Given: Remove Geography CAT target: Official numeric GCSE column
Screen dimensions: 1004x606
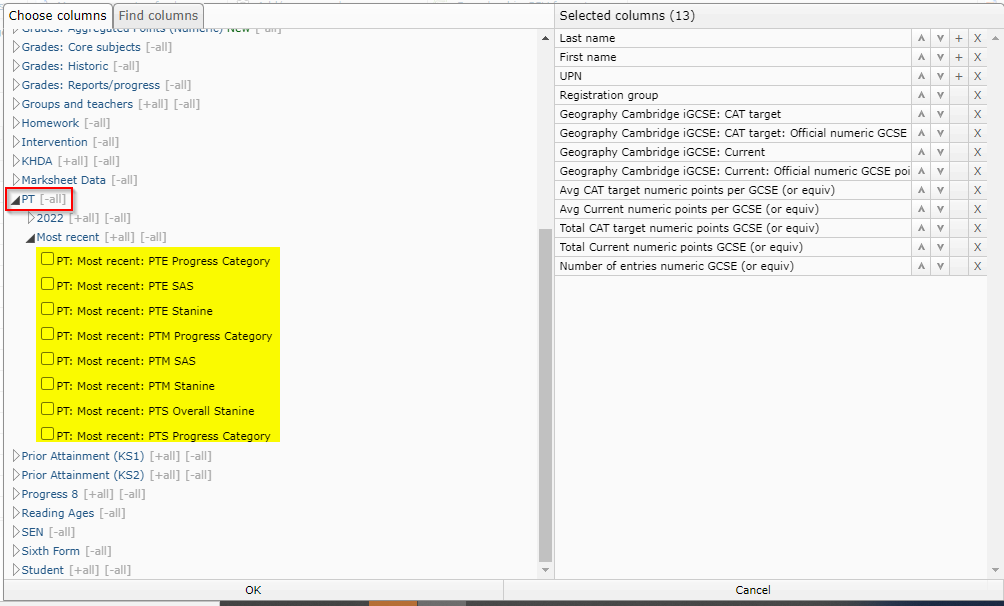Looking at the screenshot, I should pyautogui.click(x=977, y=133).
